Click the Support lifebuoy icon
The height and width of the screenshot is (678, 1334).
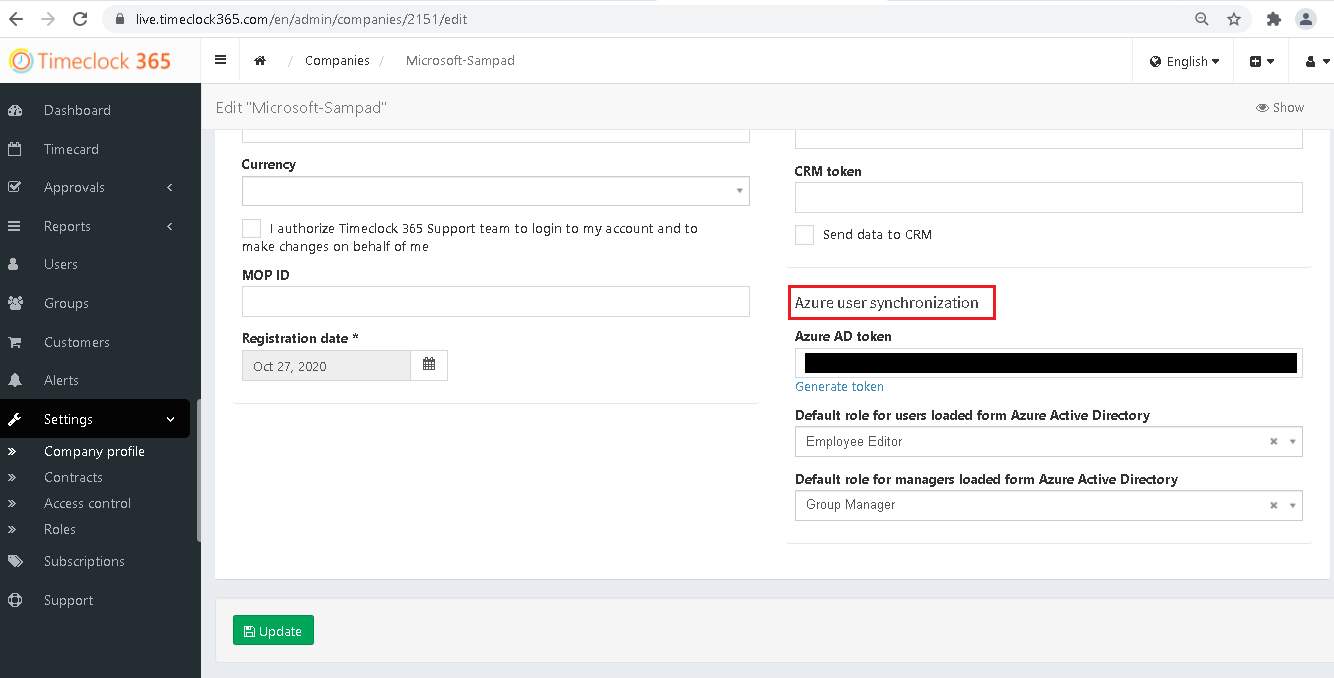coord(15,600)
